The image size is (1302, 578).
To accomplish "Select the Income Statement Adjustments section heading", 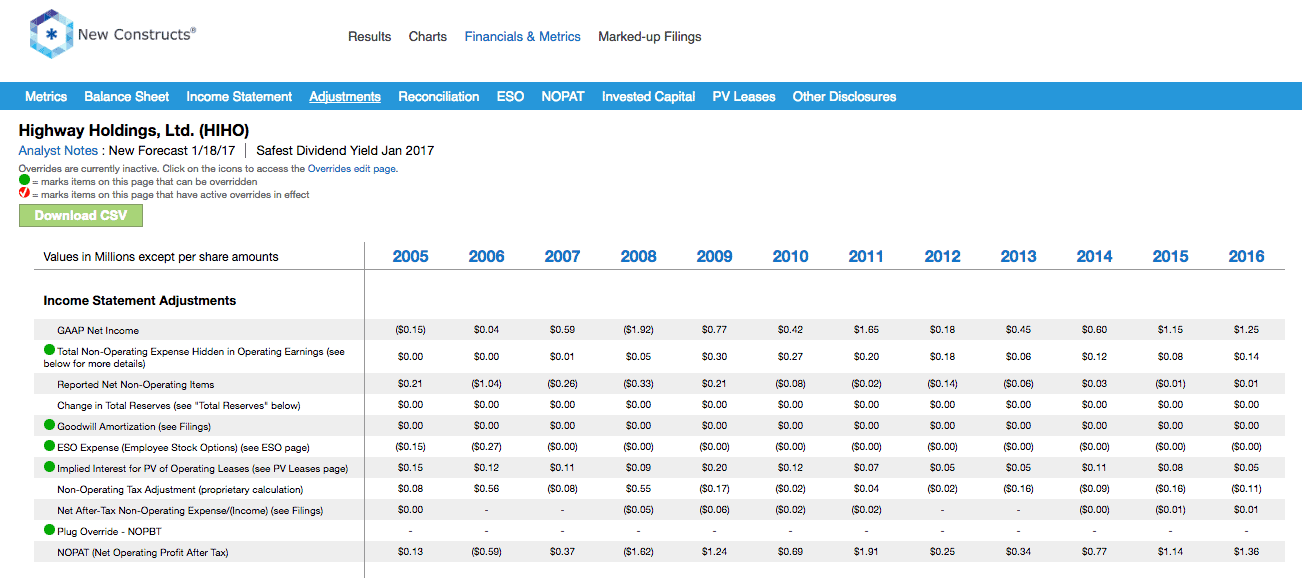I will point(140,301).
